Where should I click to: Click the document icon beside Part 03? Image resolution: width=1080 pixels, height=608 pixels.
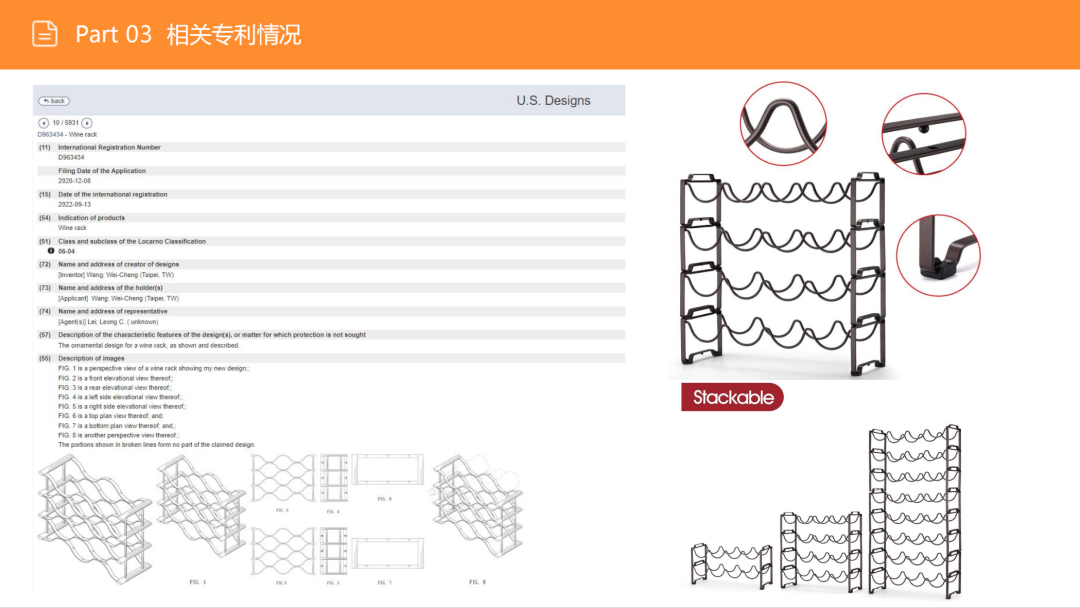point(45,34)
